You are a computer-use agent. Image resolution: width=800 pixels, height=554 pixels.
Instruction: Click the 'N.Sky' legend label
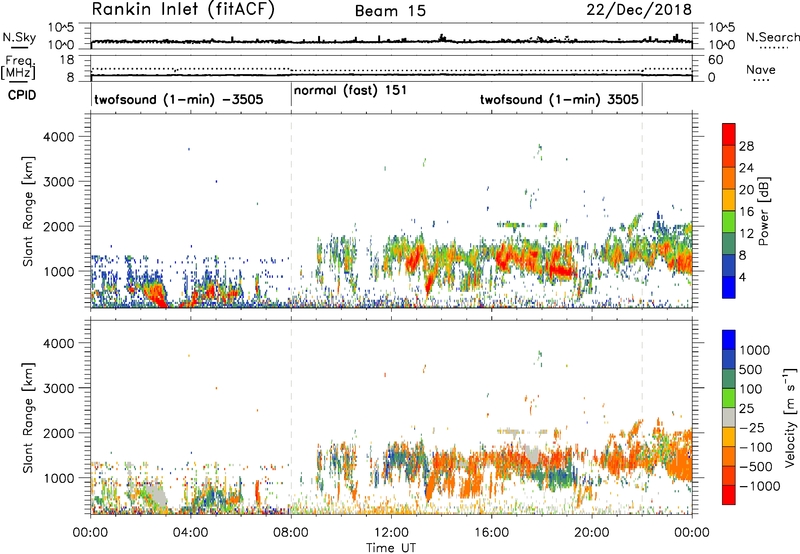click(x=19, y=37)
